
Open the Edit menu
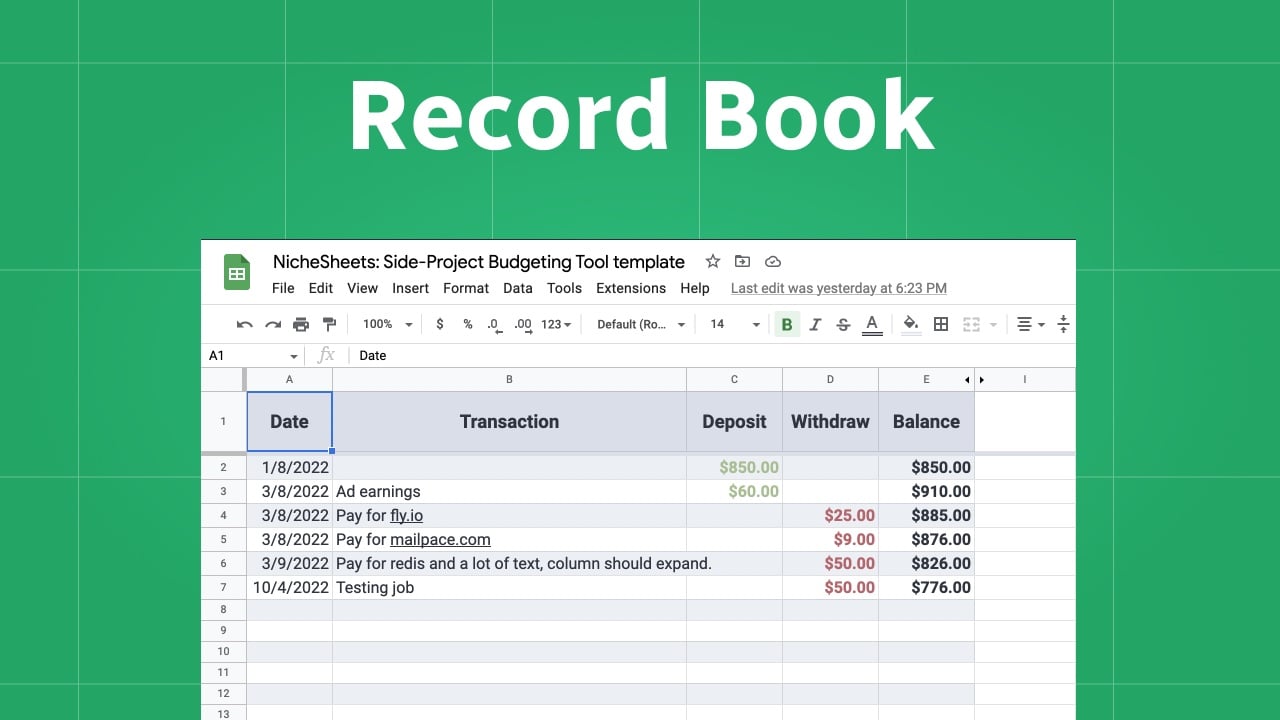[x=321, y=288]
